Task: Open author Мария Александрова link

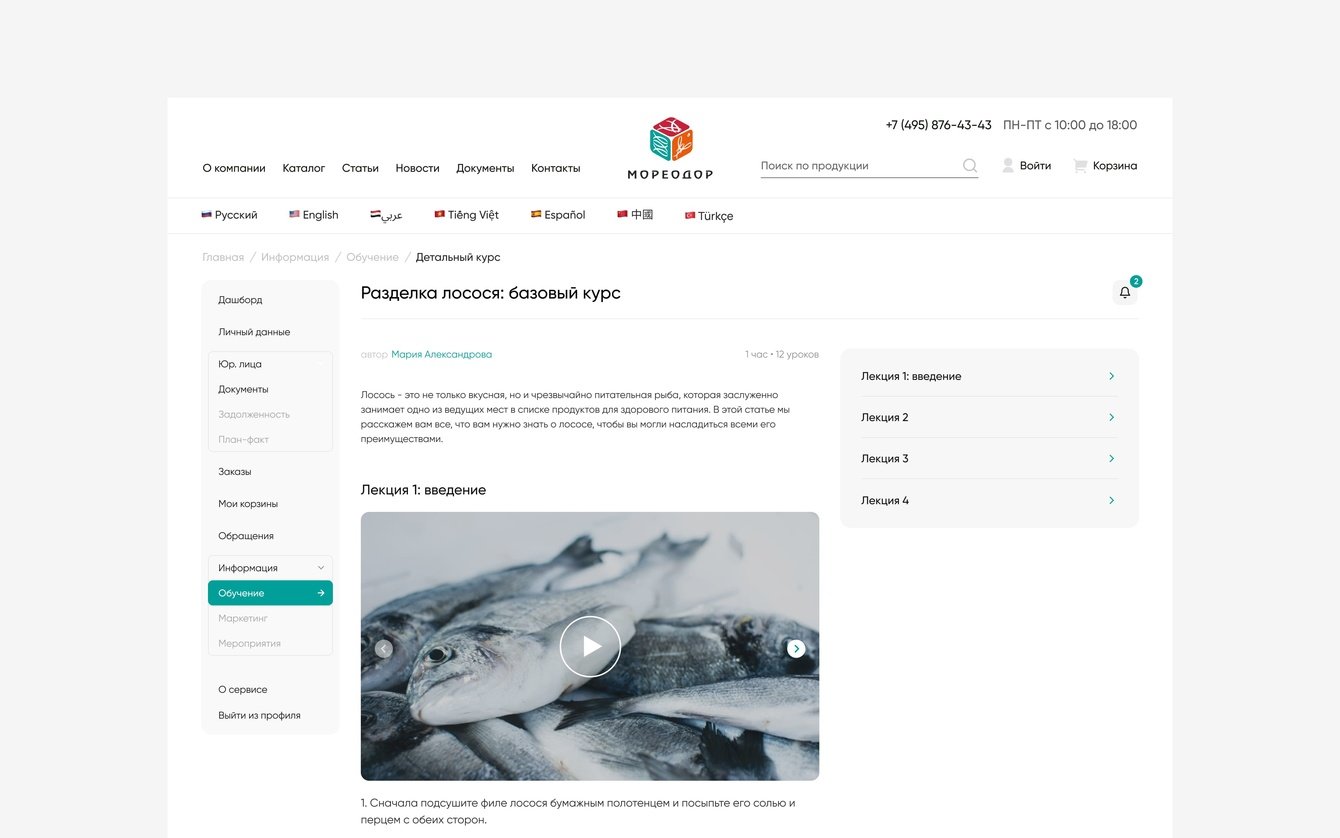Action: click(x=441, y=355)
